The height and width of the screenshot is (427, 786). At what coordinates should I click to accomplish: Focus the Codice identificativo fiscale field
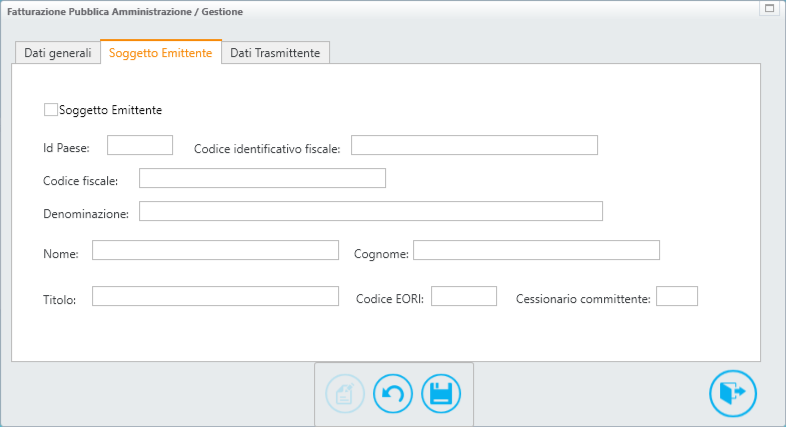tap(474, 146)
